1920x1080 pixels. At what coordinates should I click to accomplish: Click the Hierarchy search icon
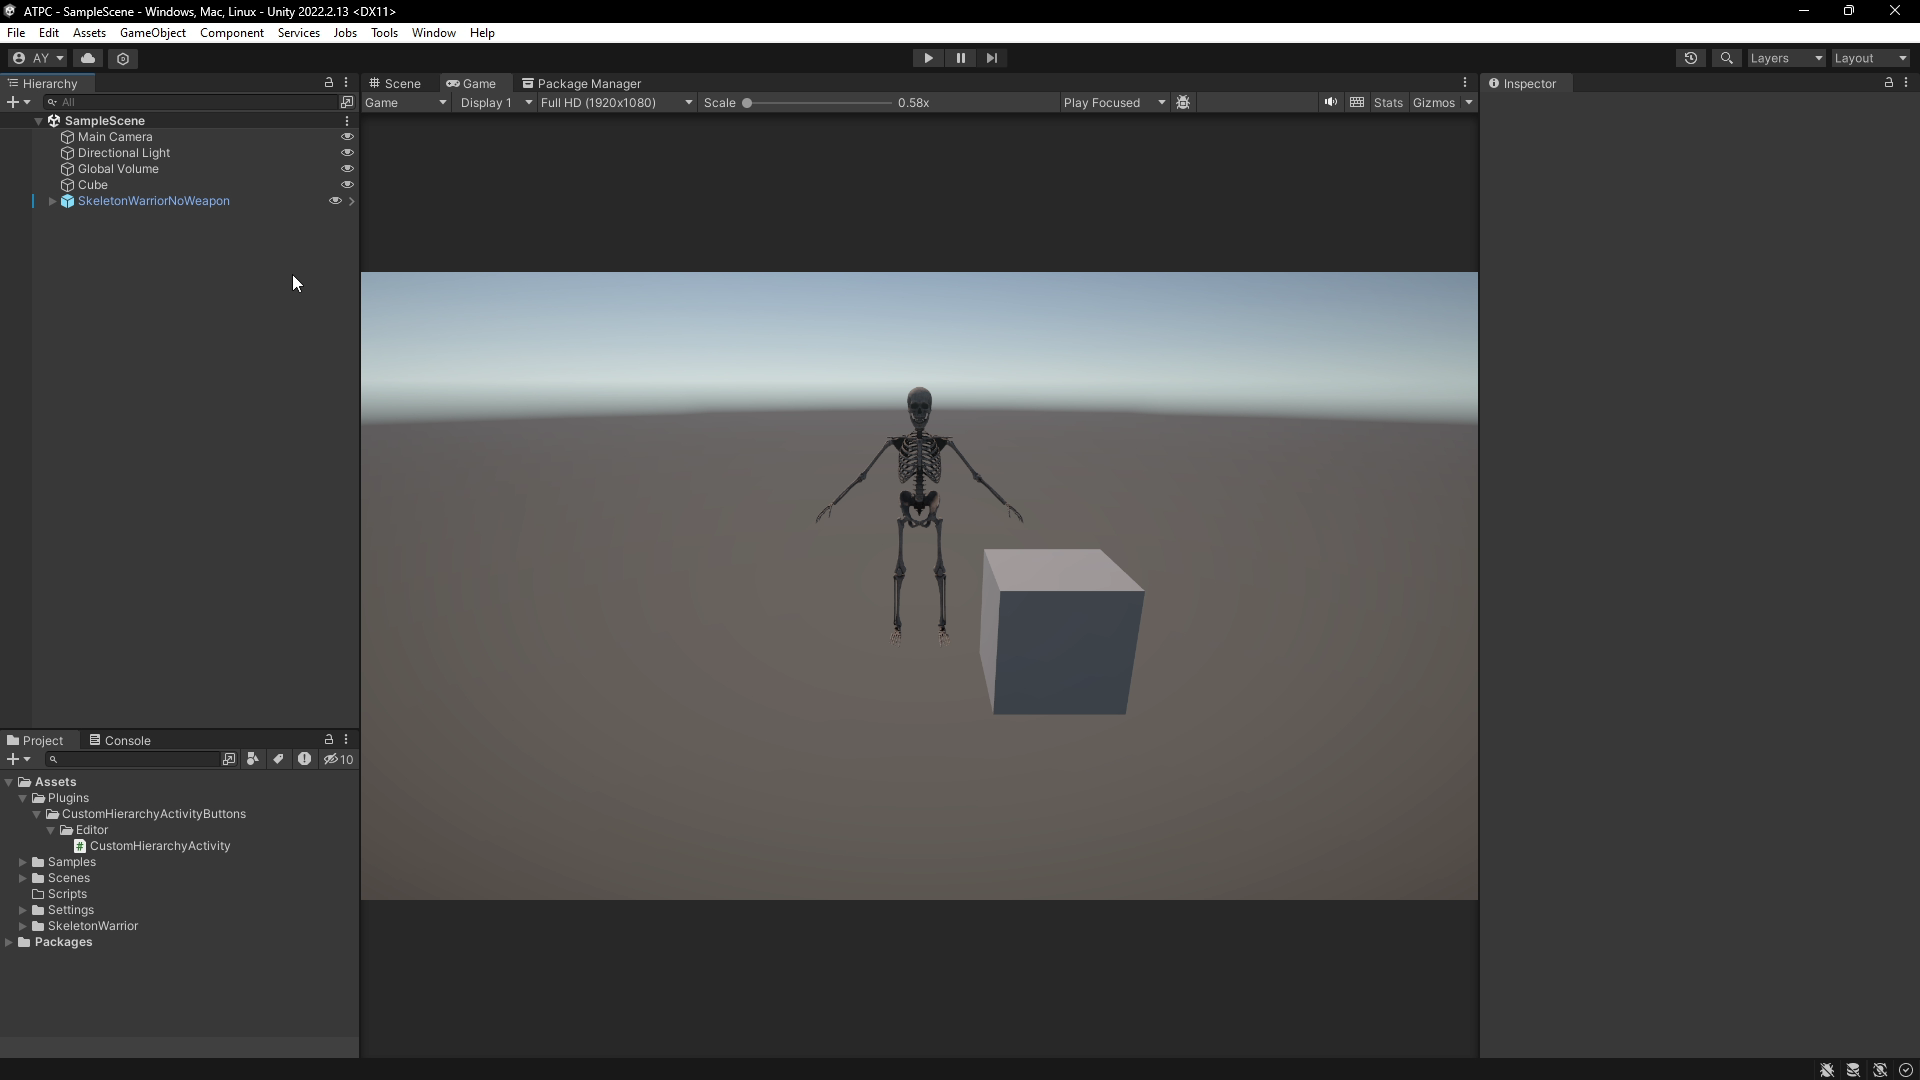click(50, 102)
